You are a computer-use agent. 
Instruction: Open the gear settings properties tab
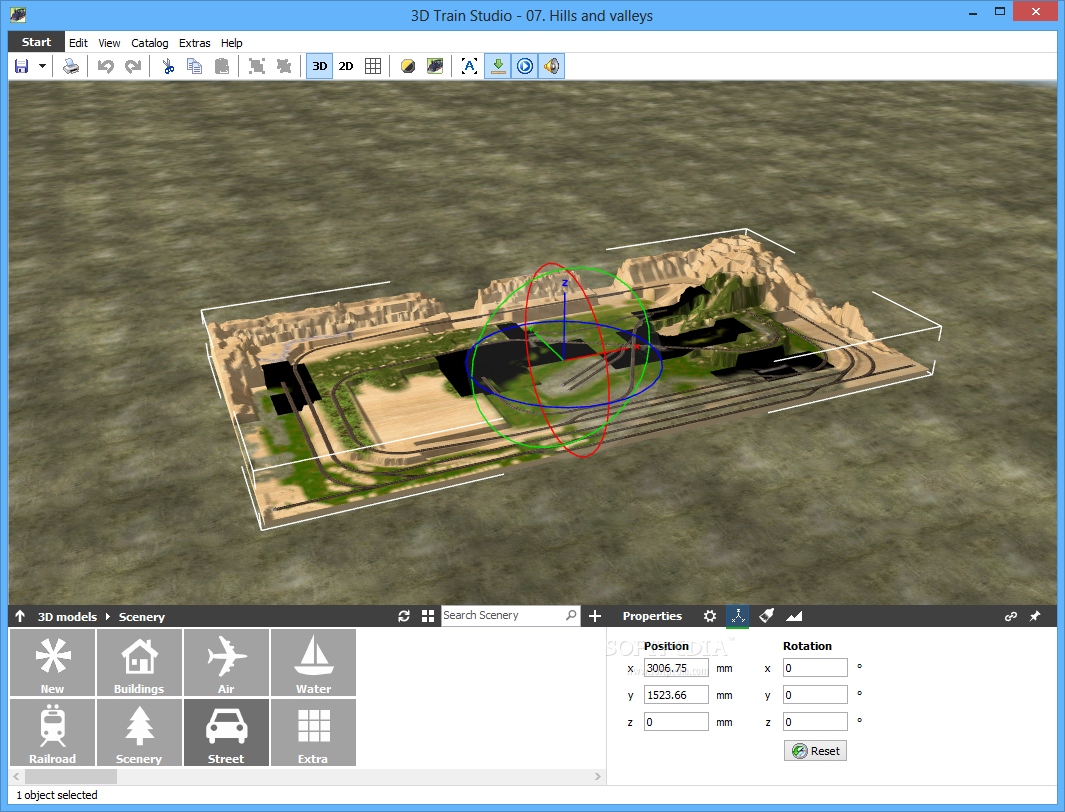(710, 616)
